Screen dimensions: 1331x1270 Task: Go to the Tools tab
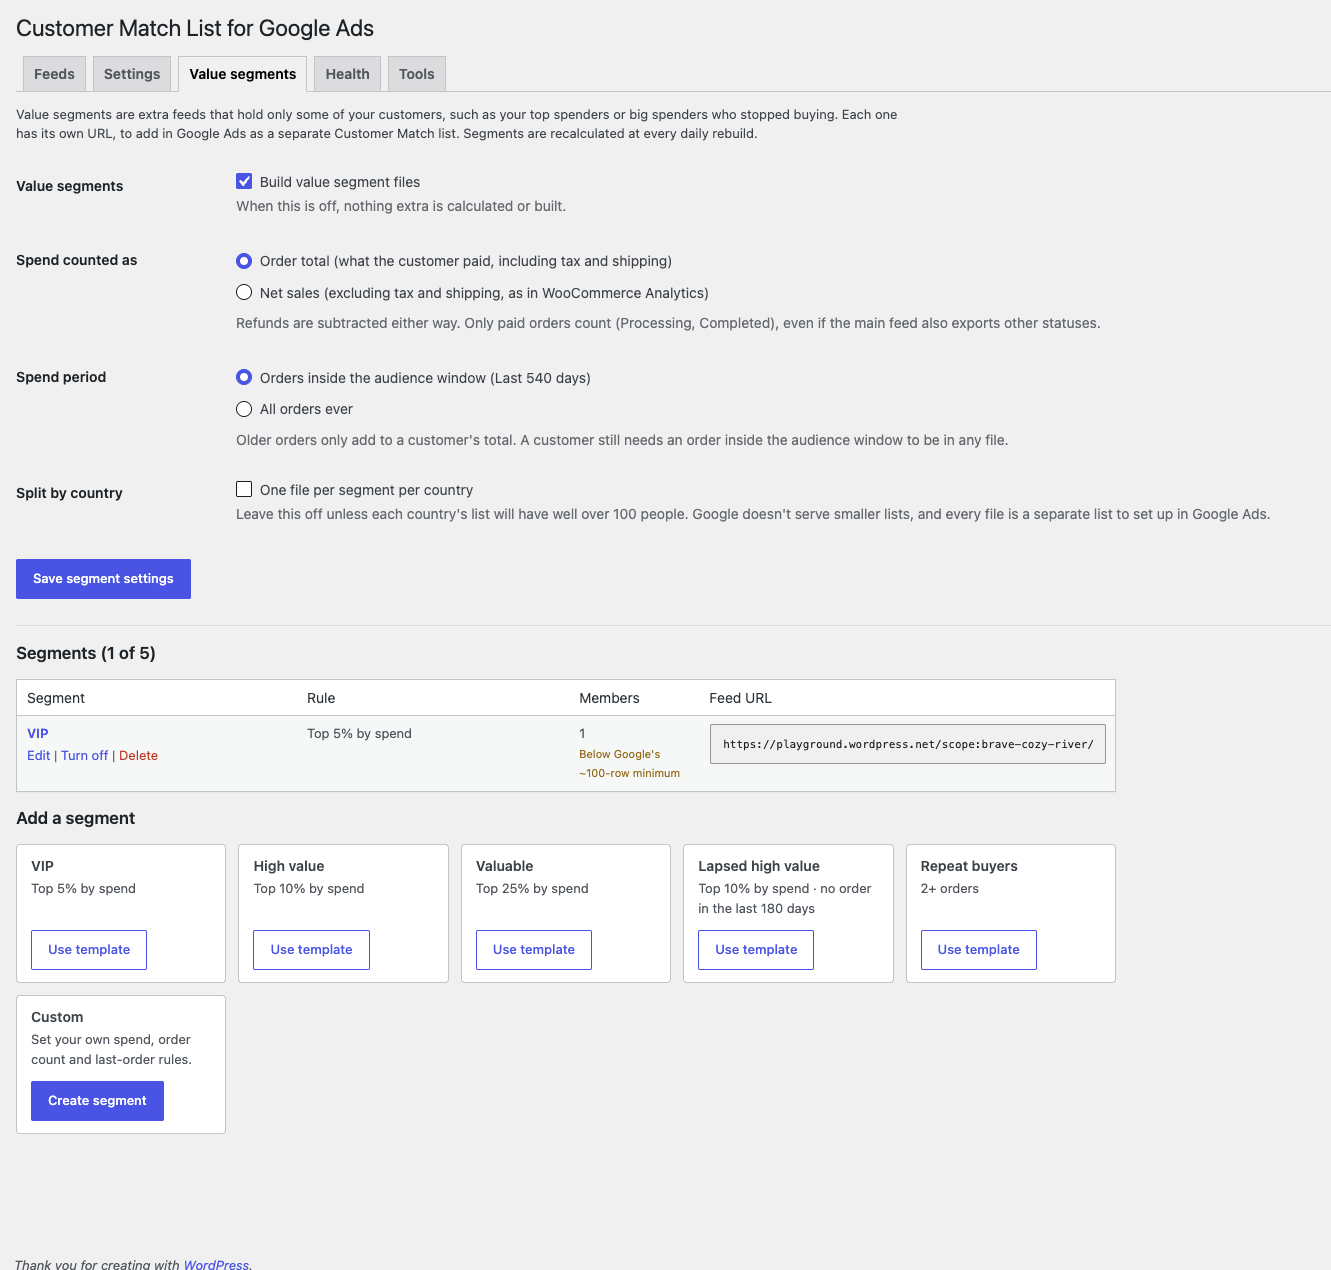(x=417, y=74)
